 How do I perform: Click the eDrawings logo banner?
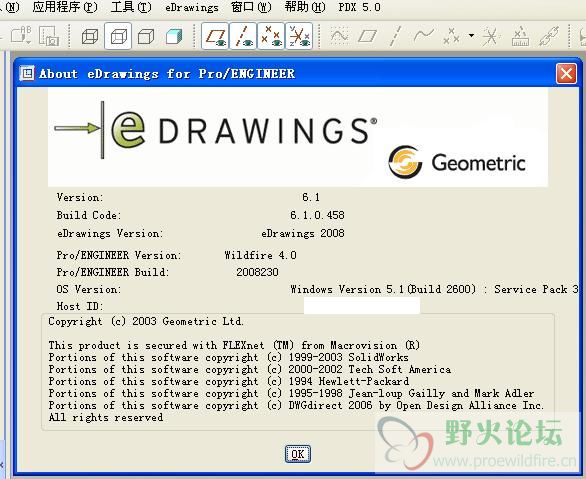(x=298, y=137)
